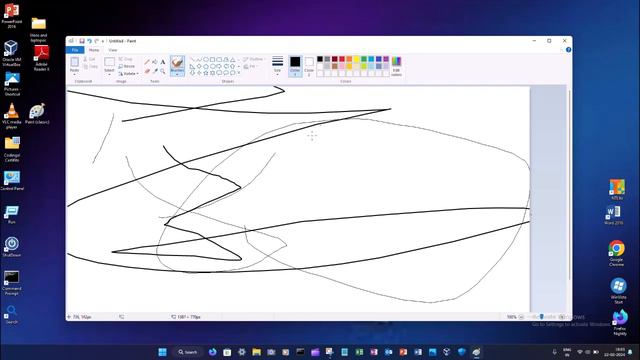The width and height of the screenshot is (640, 360).
Task: Pick the five-point Star shape
Action: coord(206,73)
